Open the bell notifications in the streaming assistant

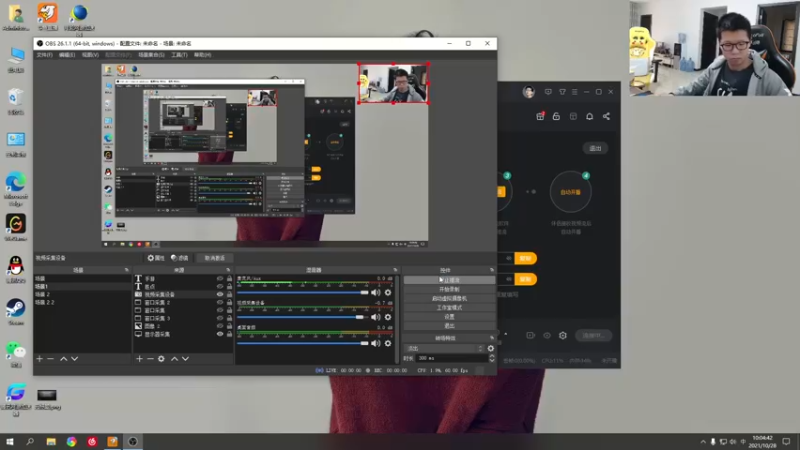589,116
